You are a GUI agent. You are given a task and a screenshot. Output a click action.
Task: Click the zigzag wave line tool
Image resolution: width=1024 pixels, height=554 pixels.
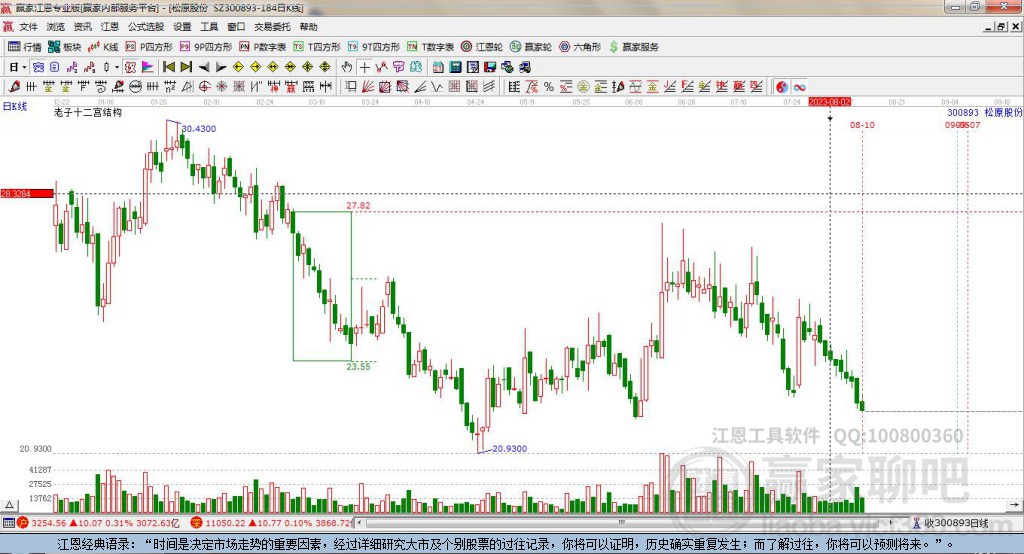point(437,87)
